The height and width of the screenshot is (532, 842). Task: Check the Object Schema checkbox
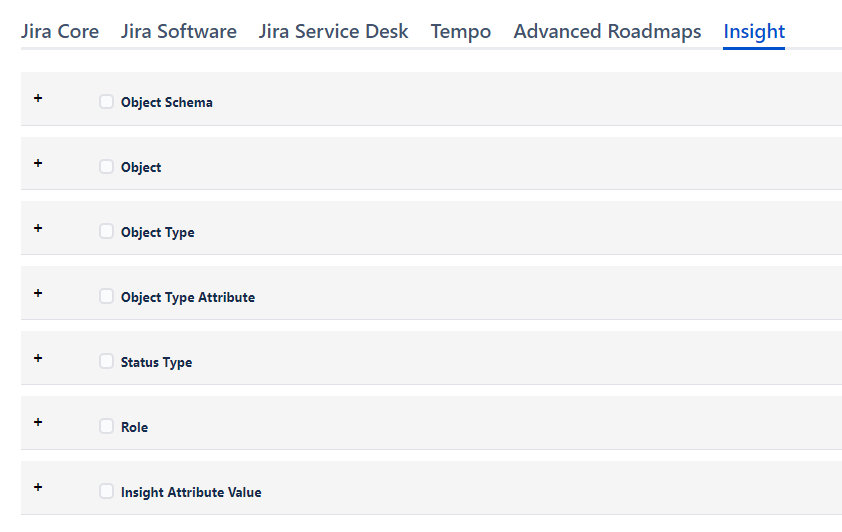pos(106,101)
